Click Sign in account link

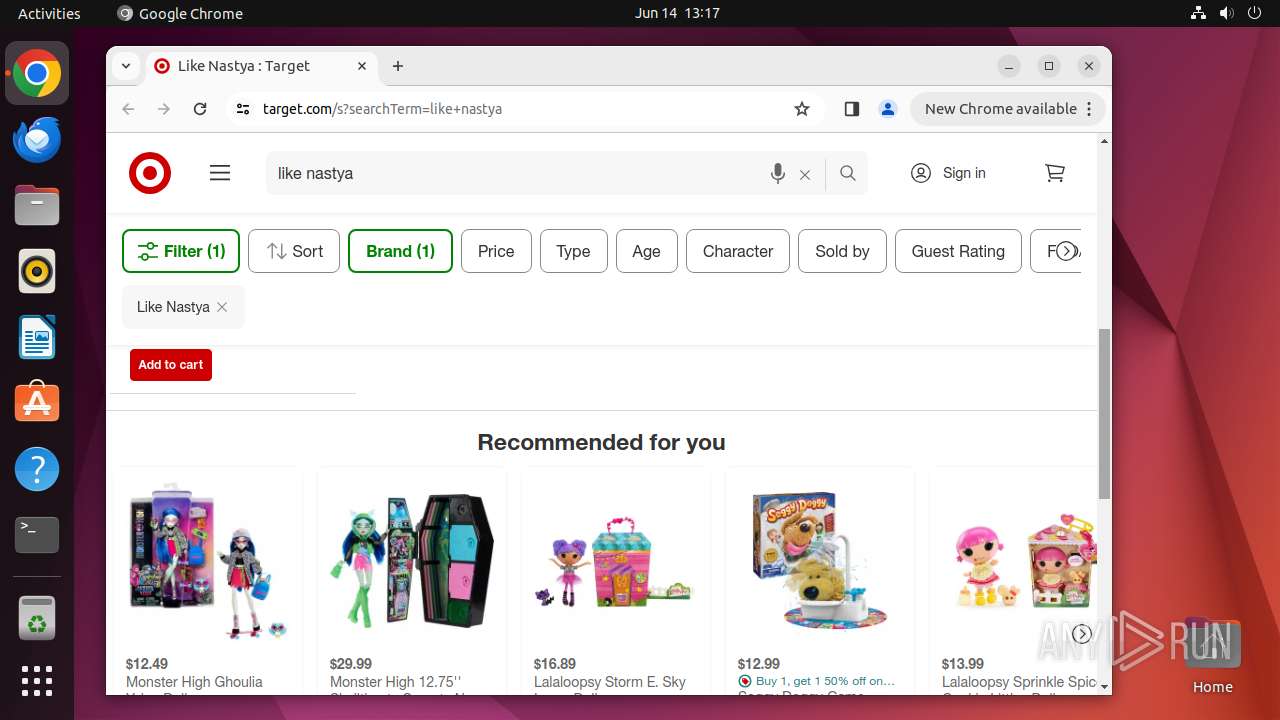(948, 173)
